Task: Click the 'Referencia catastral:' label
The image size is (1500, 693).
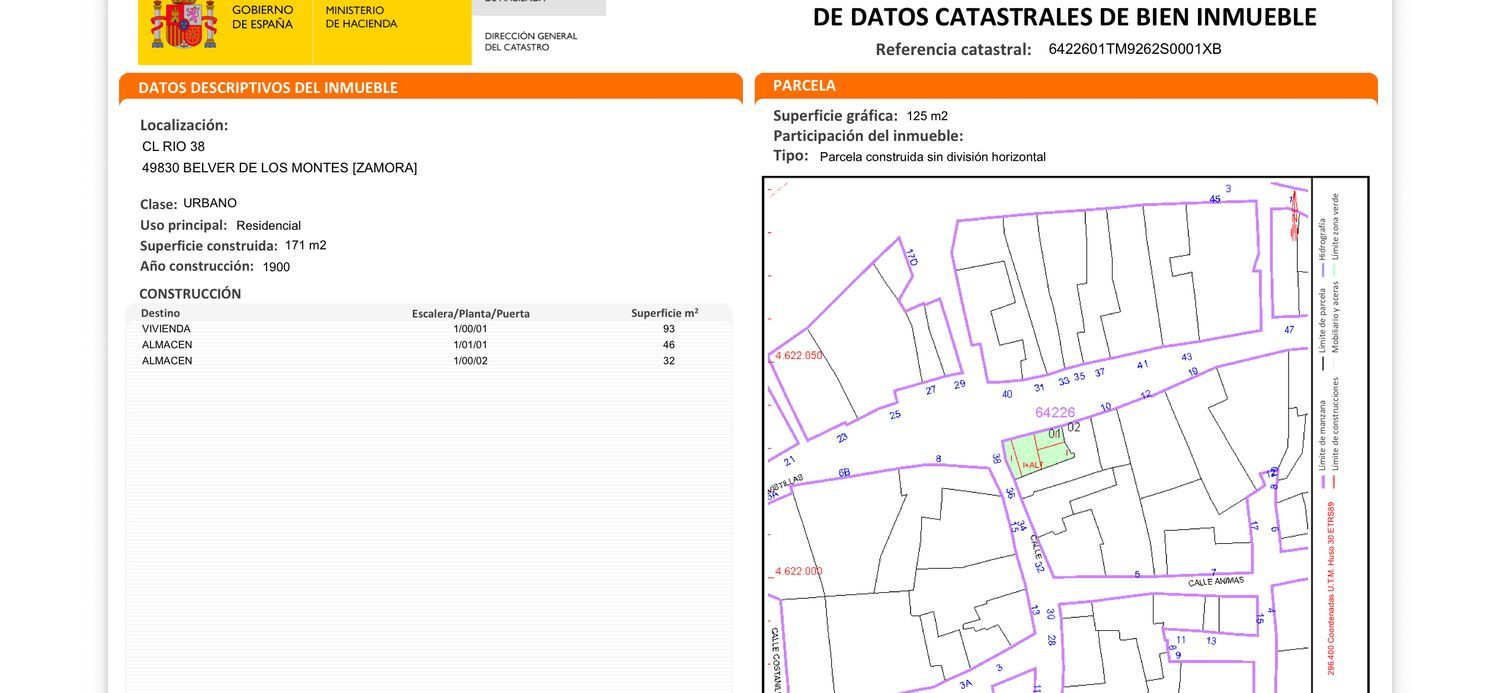Action: (953, 49)
